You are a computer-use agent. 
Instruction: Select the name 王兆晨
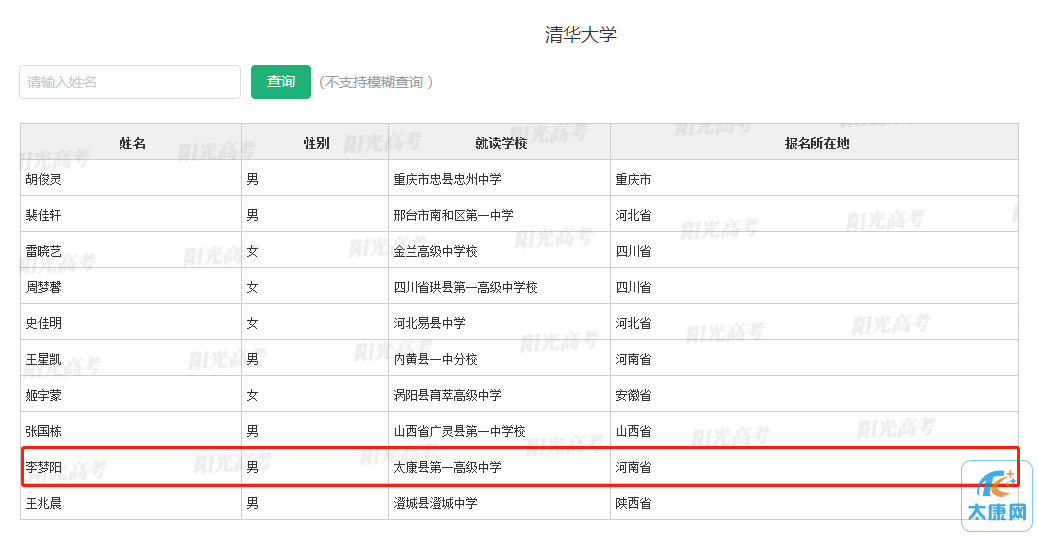point(44,503)
